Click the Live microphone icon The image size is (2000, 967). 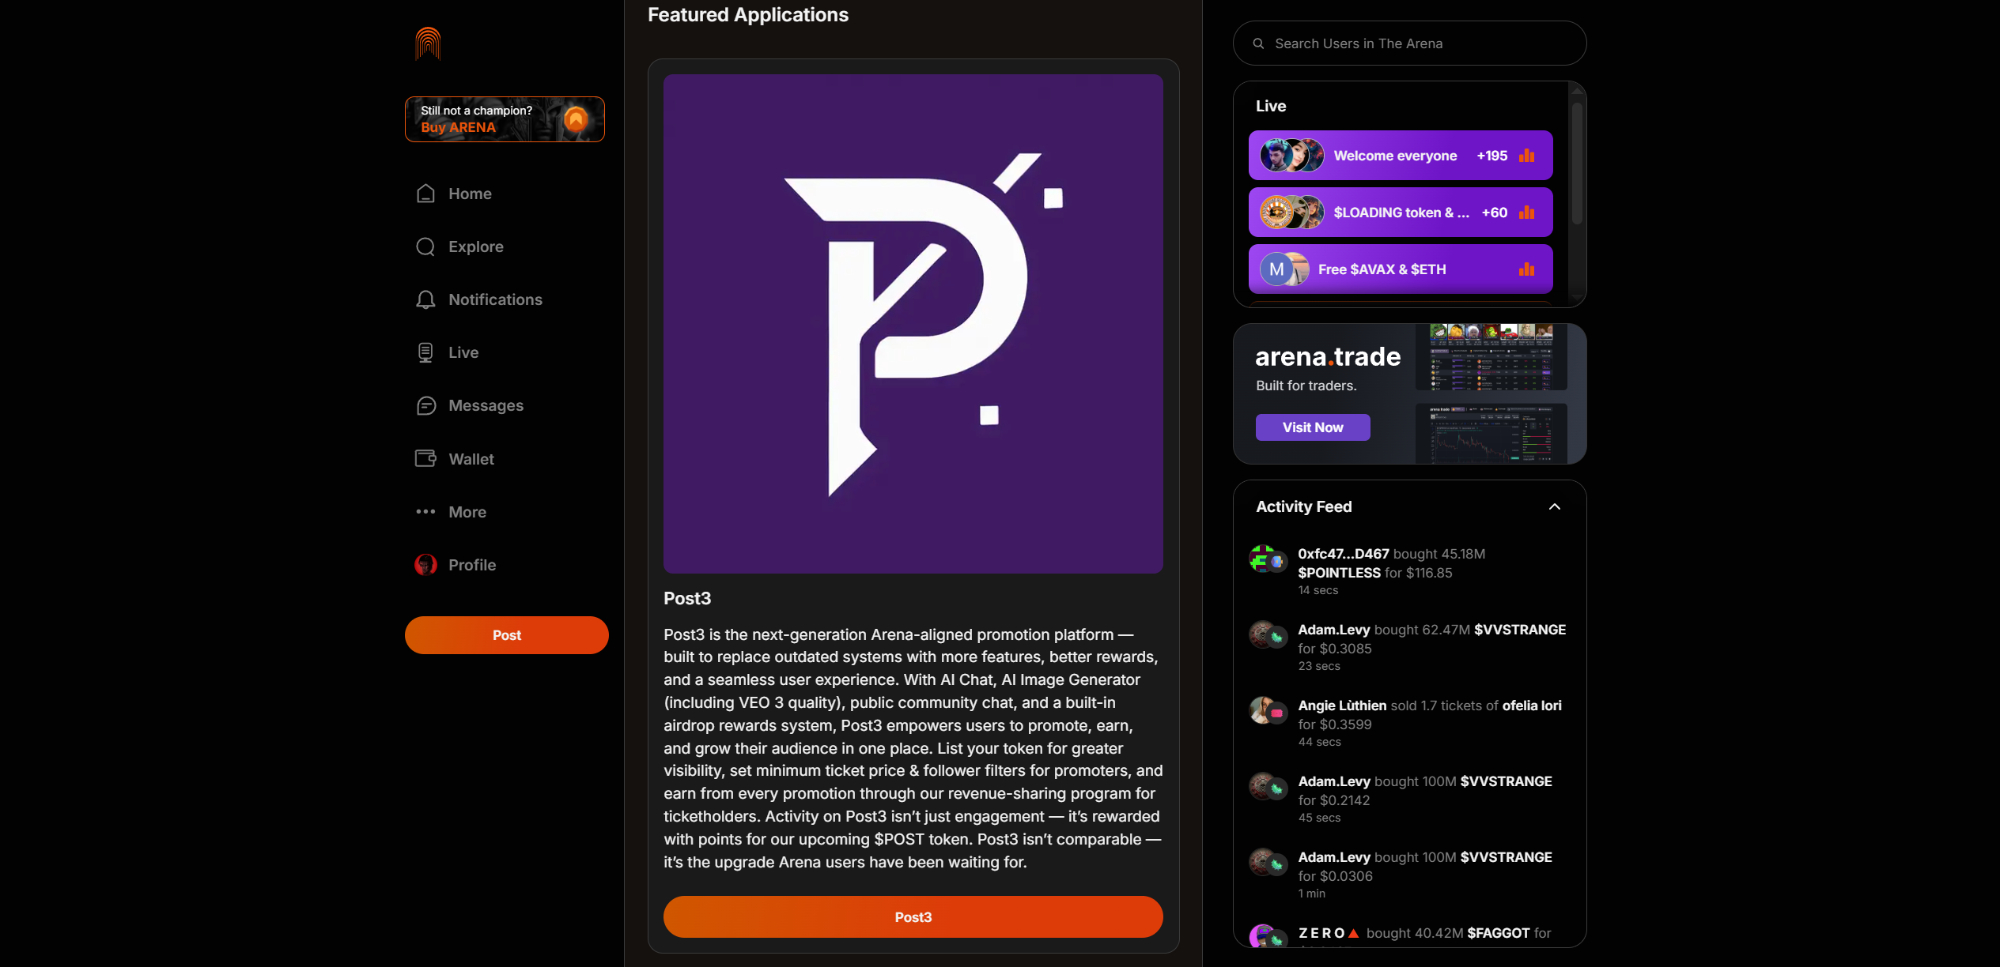coord(426,353)
